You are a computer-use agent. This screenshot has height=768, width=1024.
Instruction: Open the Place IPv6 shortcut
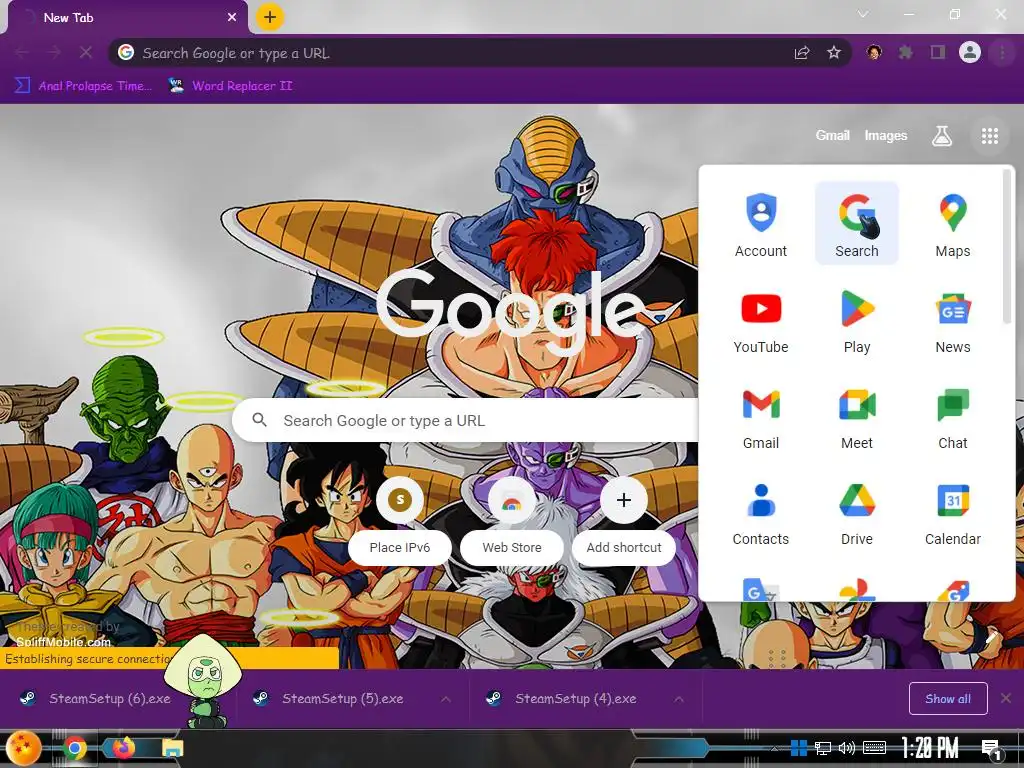(x=400, y=520)
